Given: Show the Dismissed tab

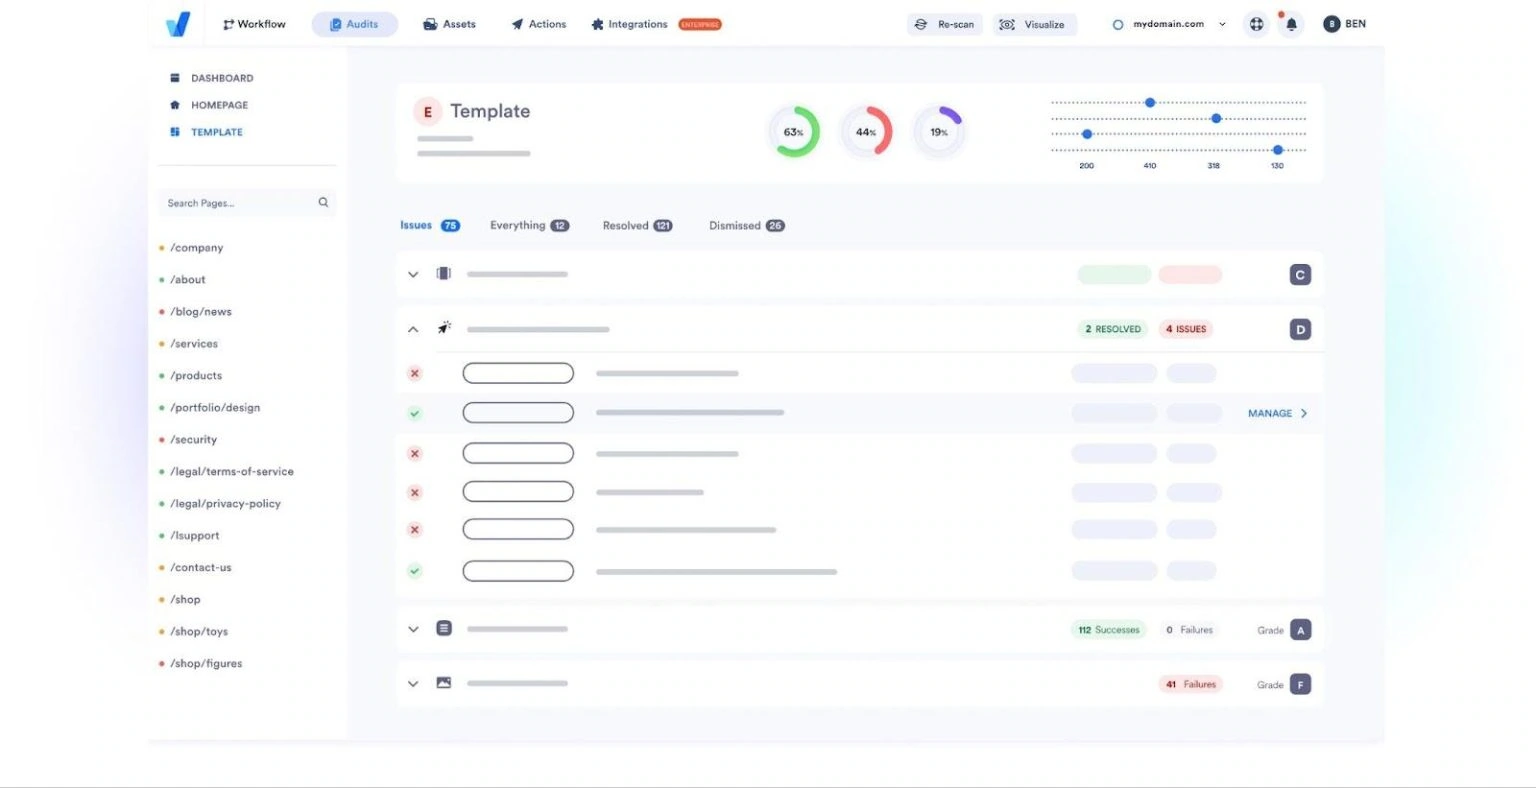Looking at the screenshot, I should [747, 226].
